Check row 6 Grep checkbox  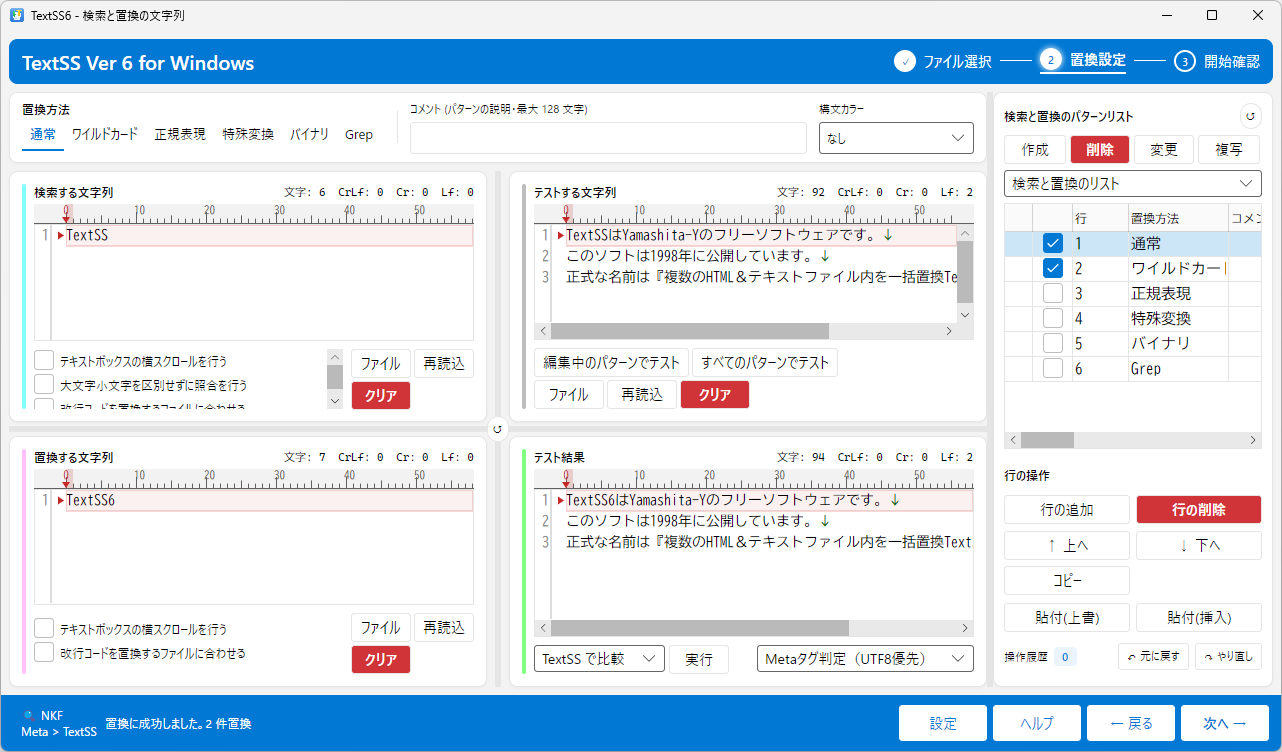point(1052,368)
